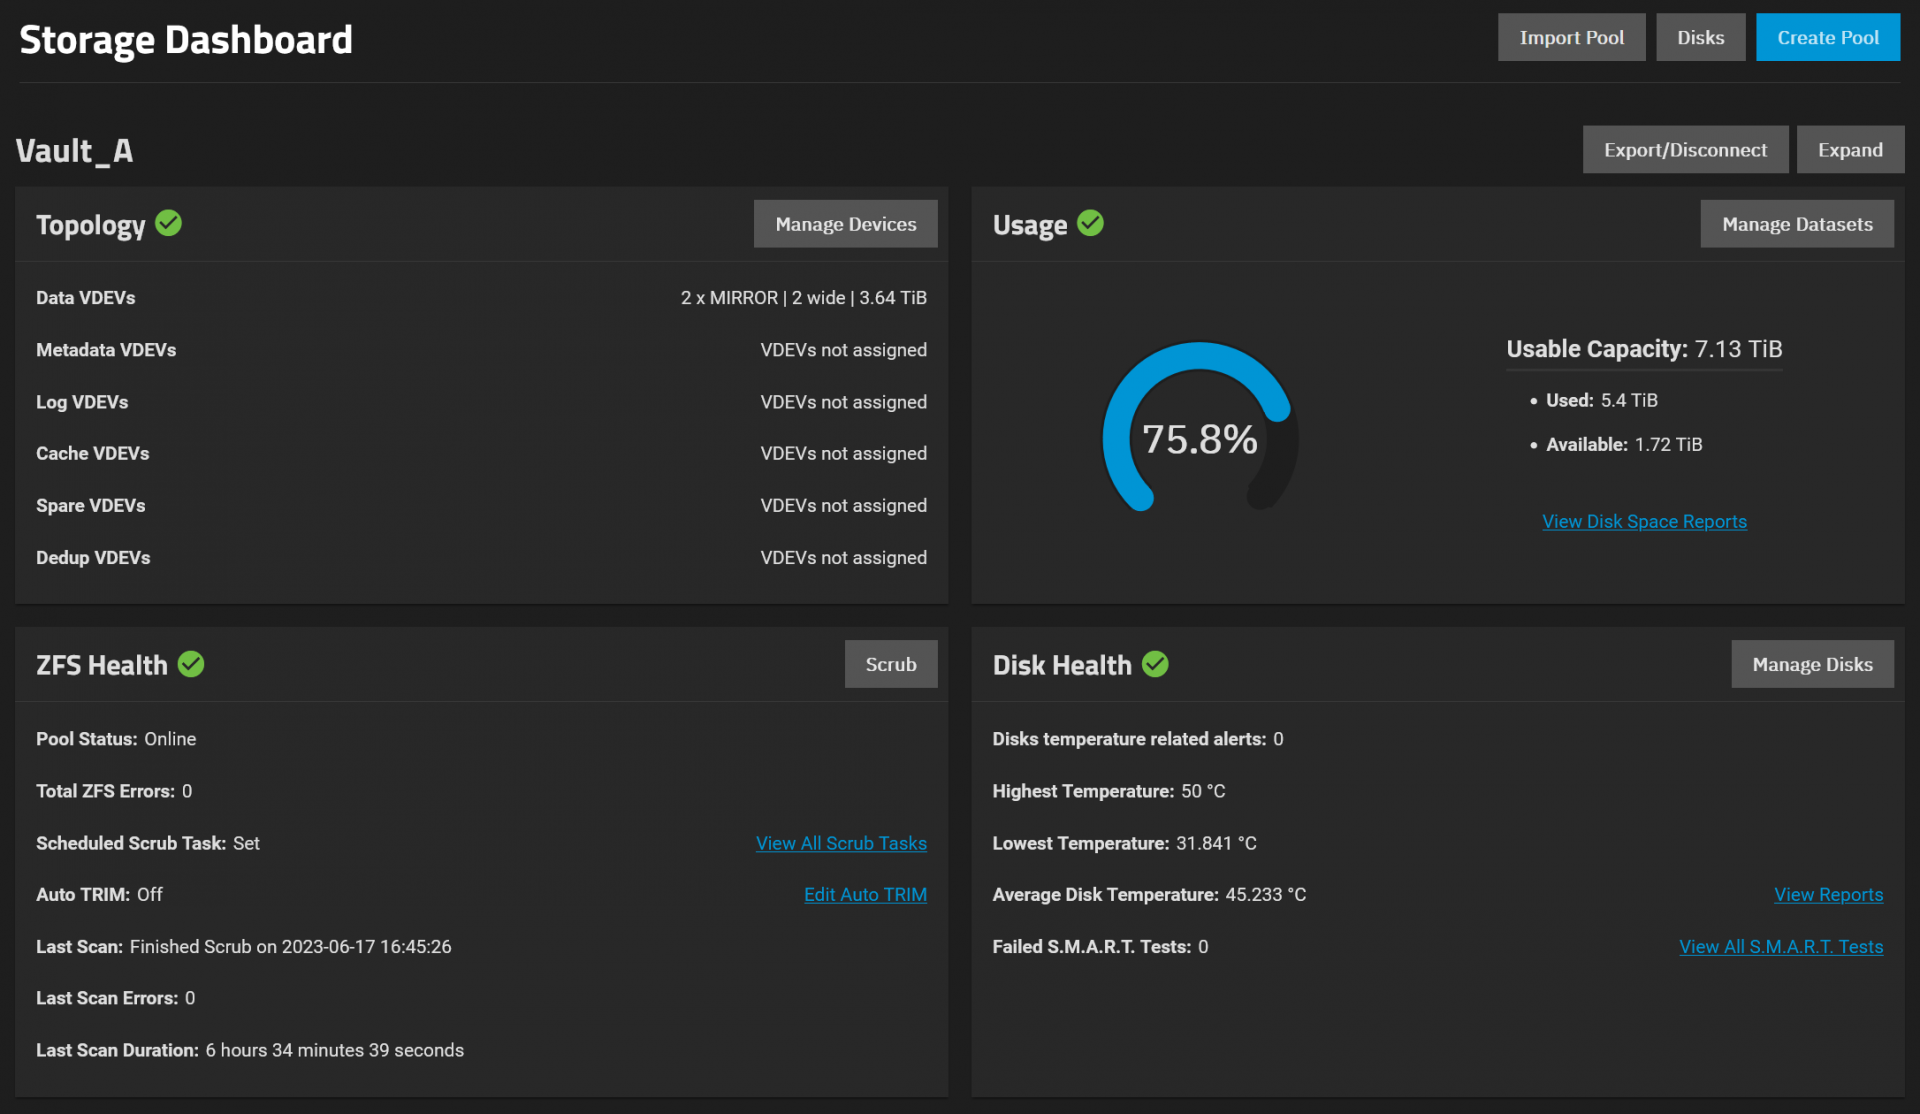Open Manage Devices for topology
This screenshot has height=1114, width=1920.
pos(845,224)
